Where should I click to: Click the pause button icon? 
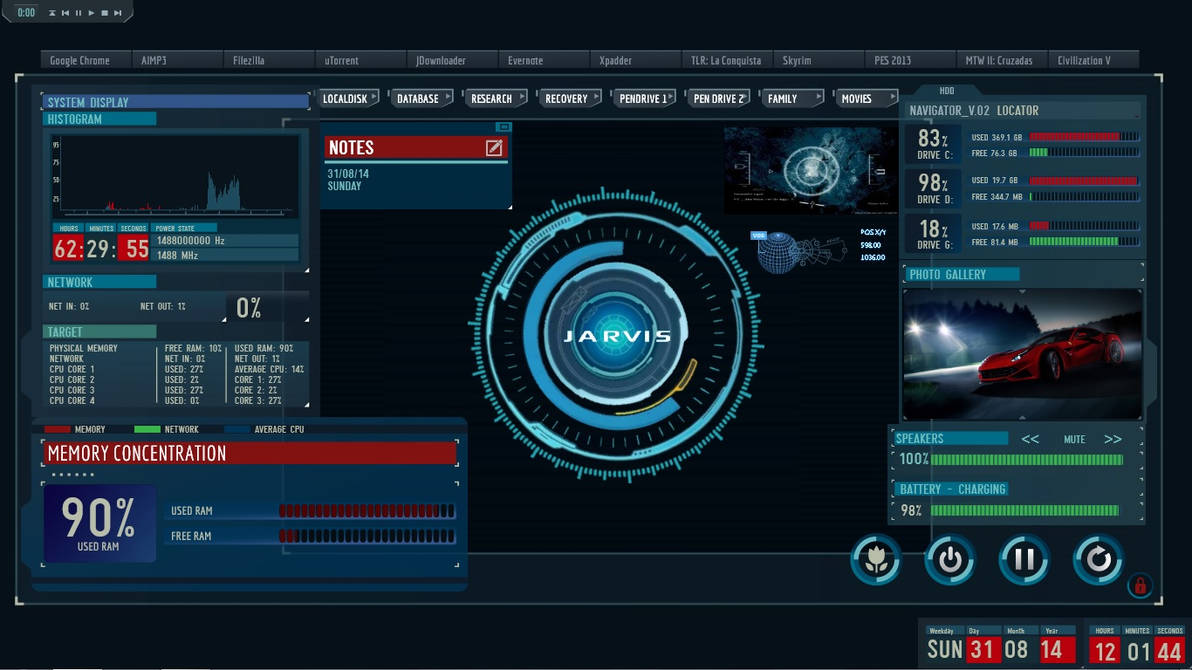(1024, 560)
